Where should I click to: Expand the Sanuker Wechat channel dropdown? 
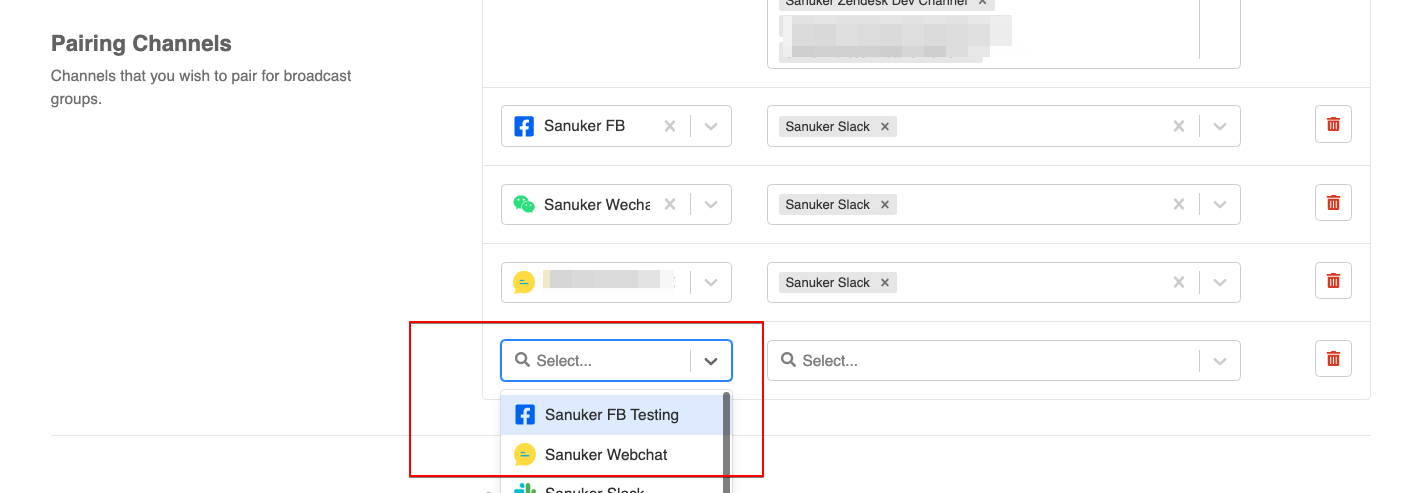click(711, 204)
